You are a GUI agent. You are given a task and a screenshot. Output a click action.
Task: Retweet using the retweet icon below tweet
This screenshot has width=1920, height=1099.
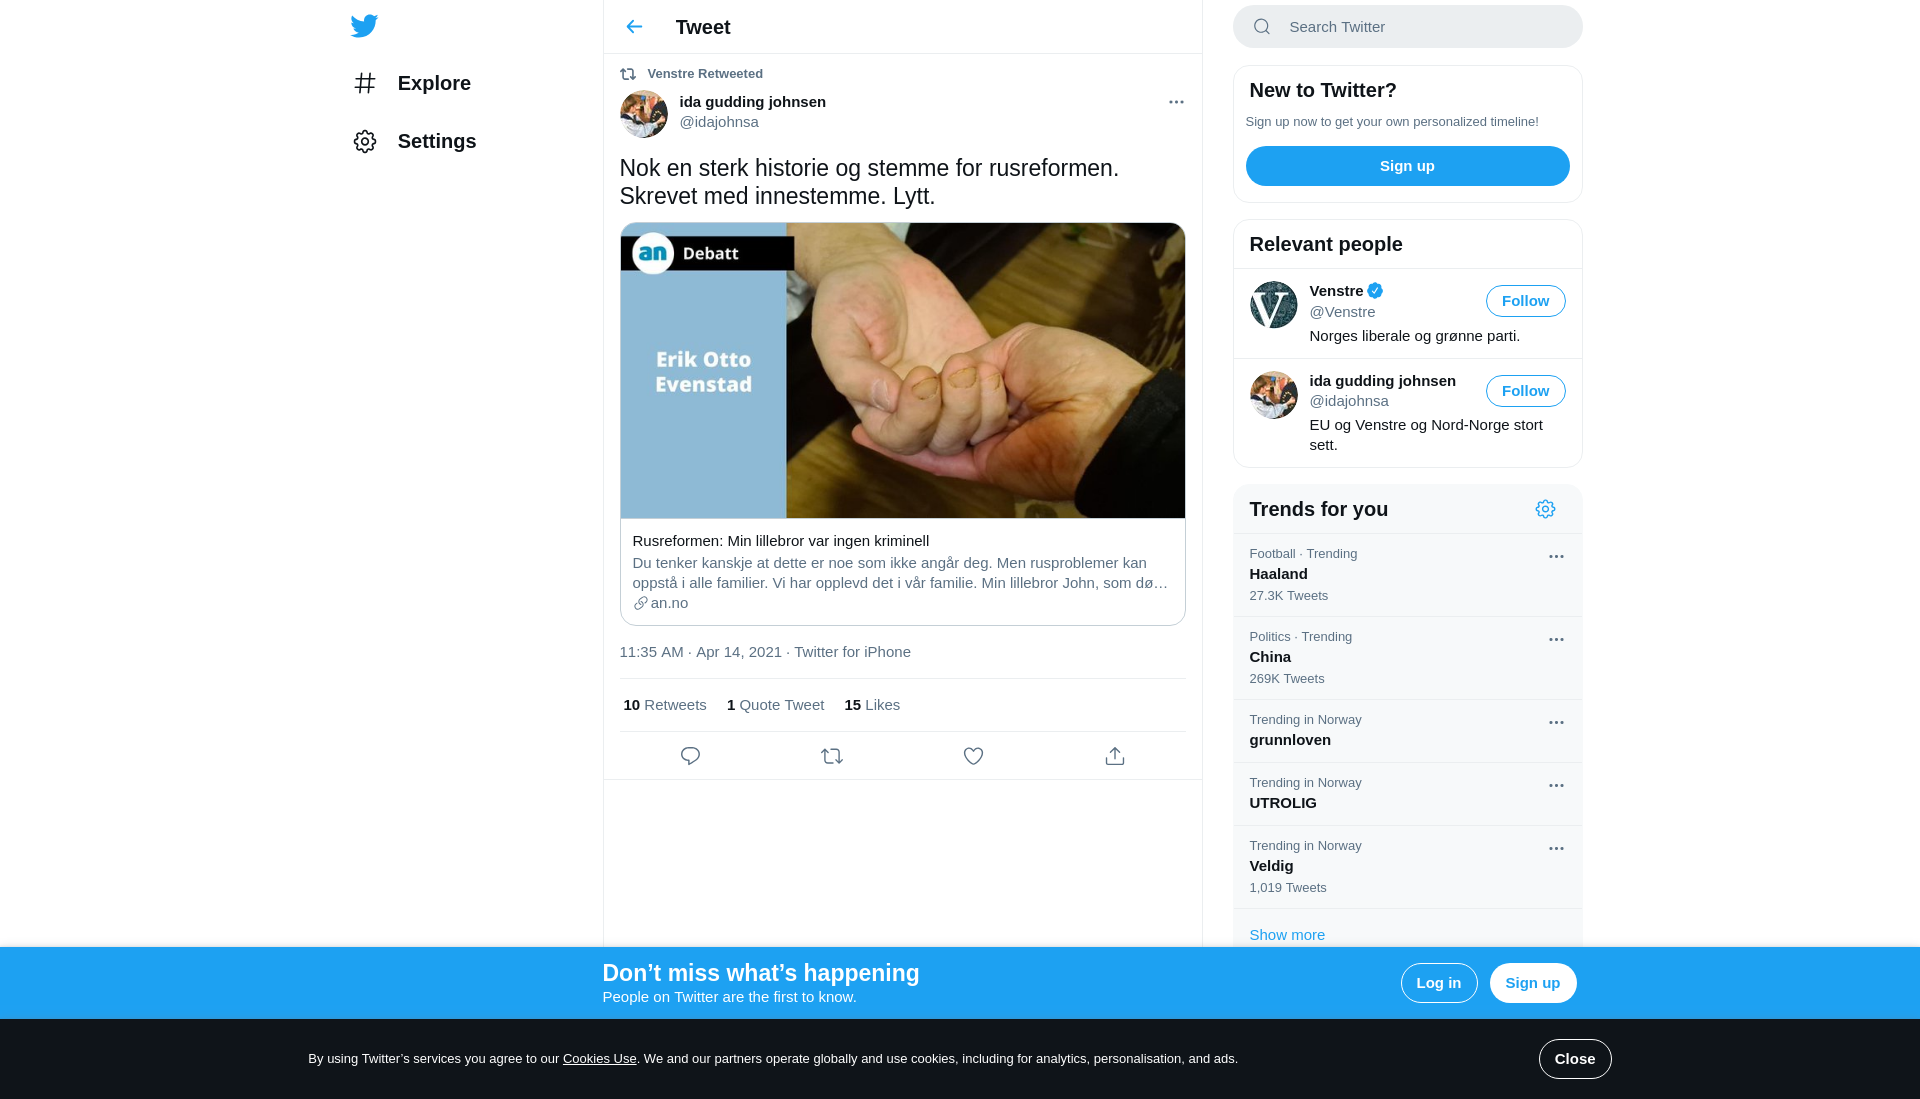click(832, 756)
